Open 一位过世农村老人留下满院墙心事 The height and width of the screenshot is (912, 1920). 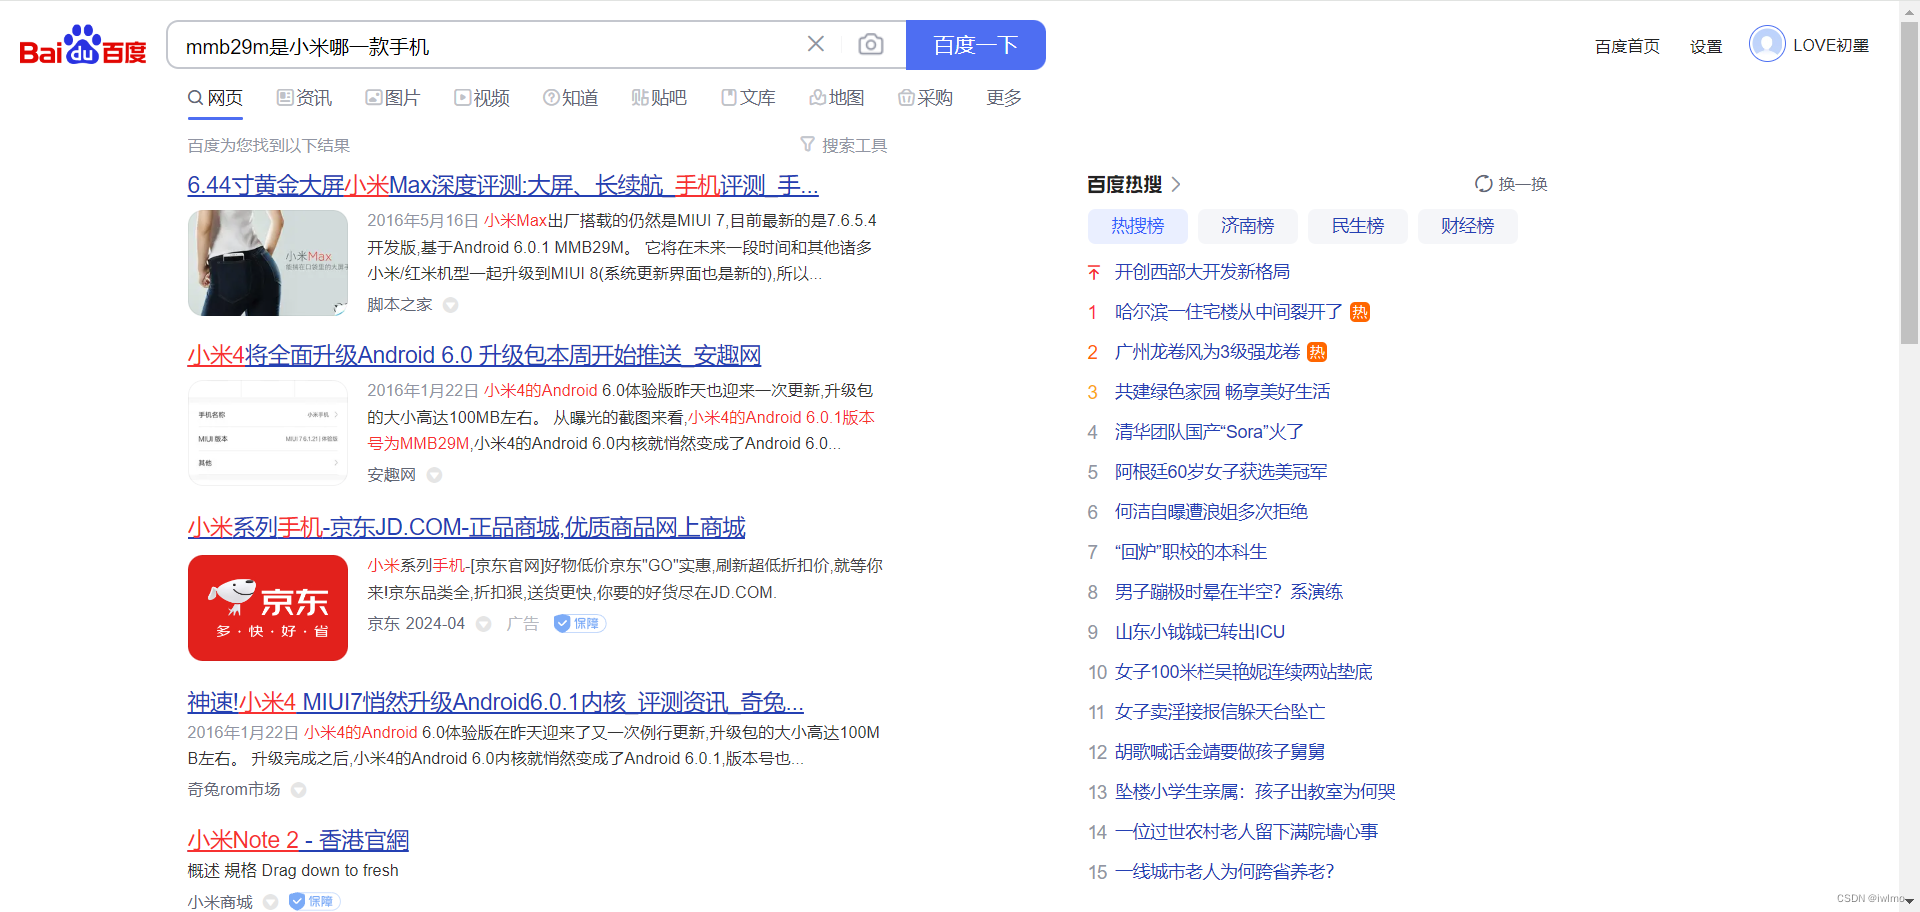[x=1246, y=832]
